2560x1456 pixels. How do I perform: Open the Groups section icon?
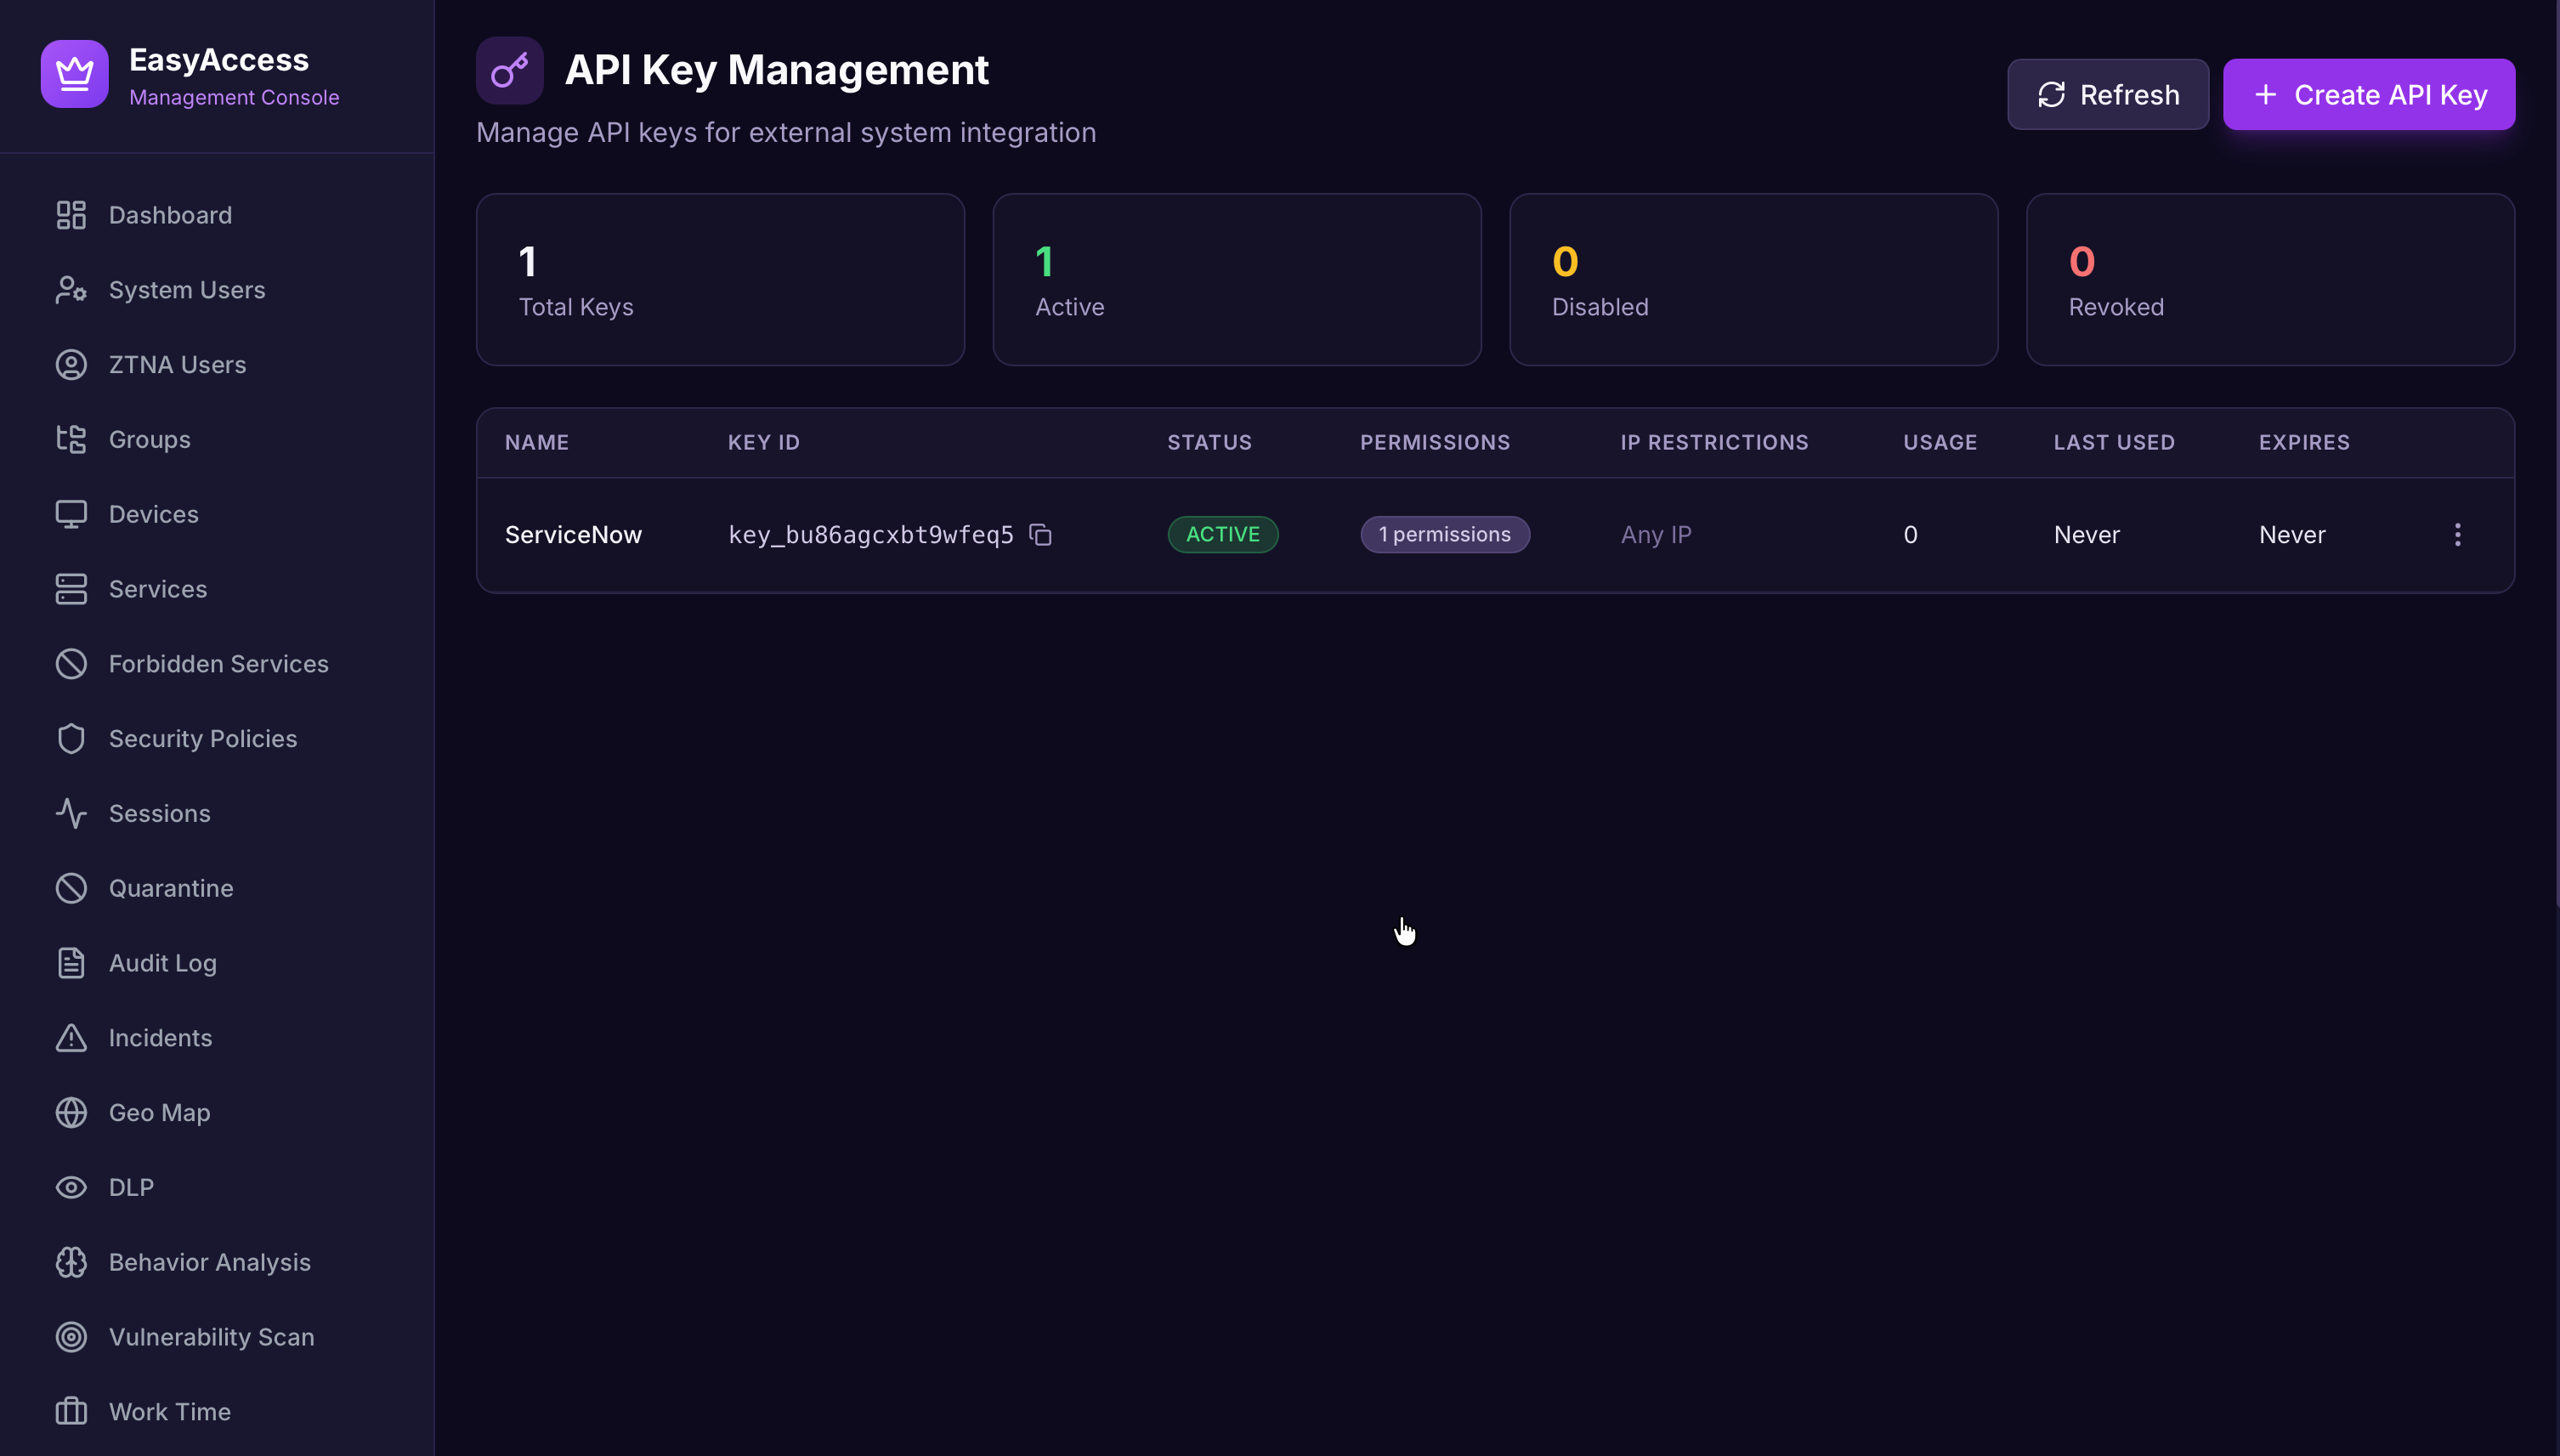pyautogui.click(x=71, y=438)
